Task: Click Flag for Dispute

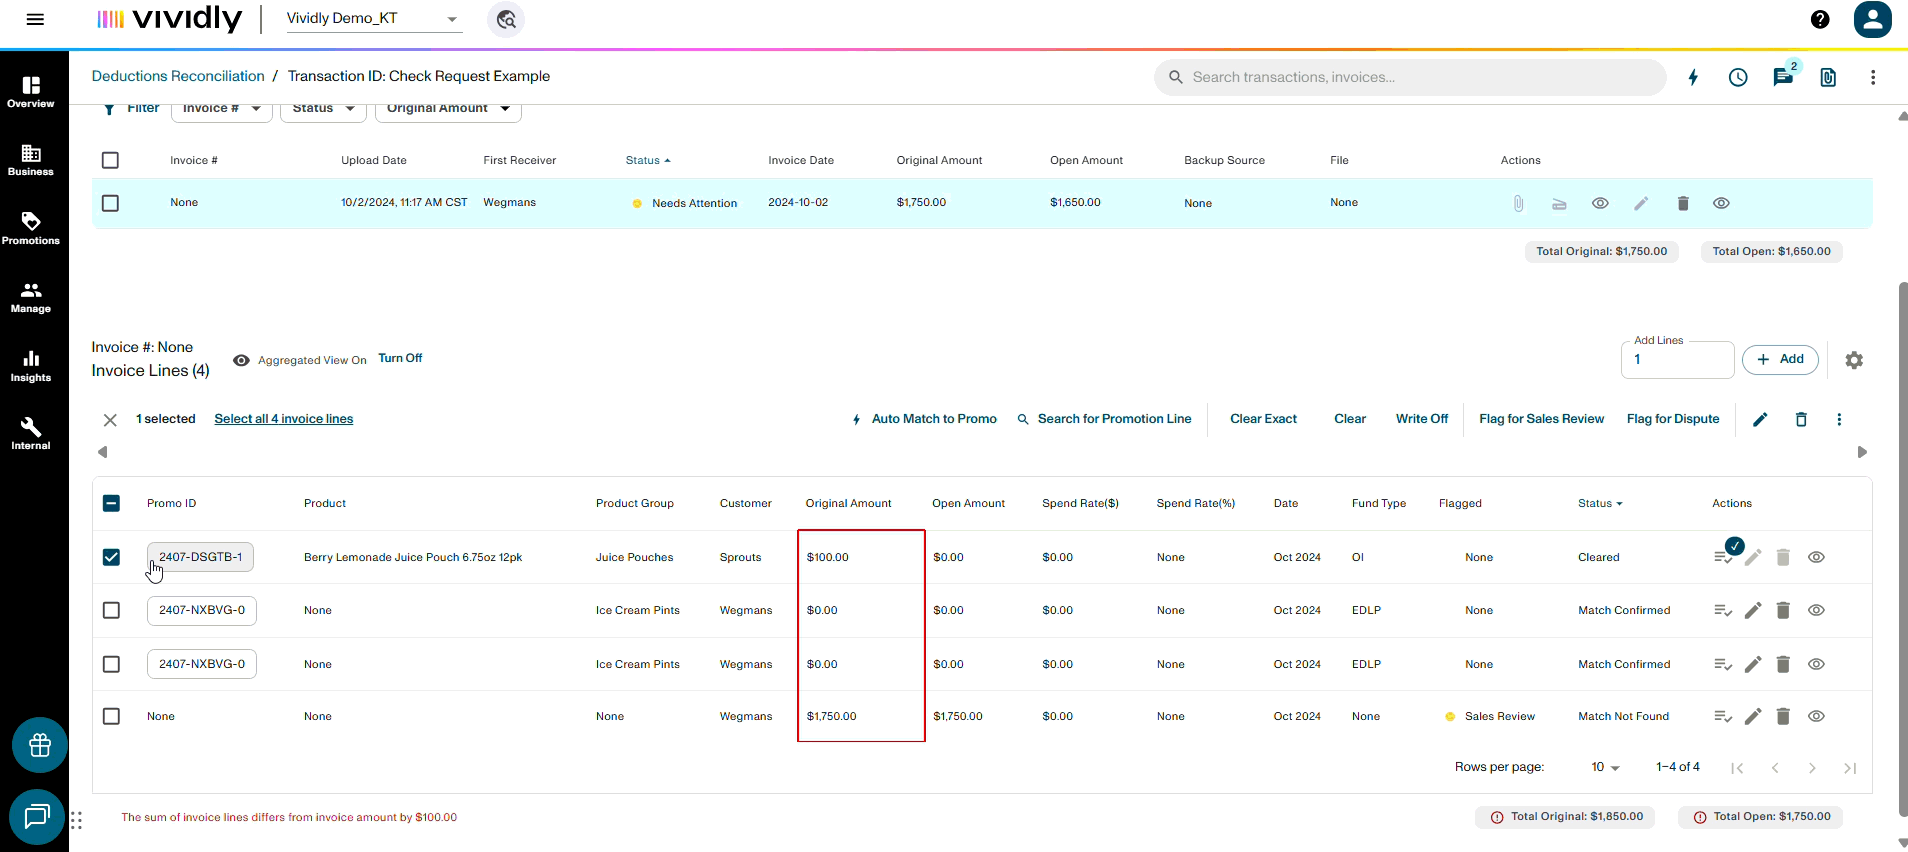Action: (1673, 419)
